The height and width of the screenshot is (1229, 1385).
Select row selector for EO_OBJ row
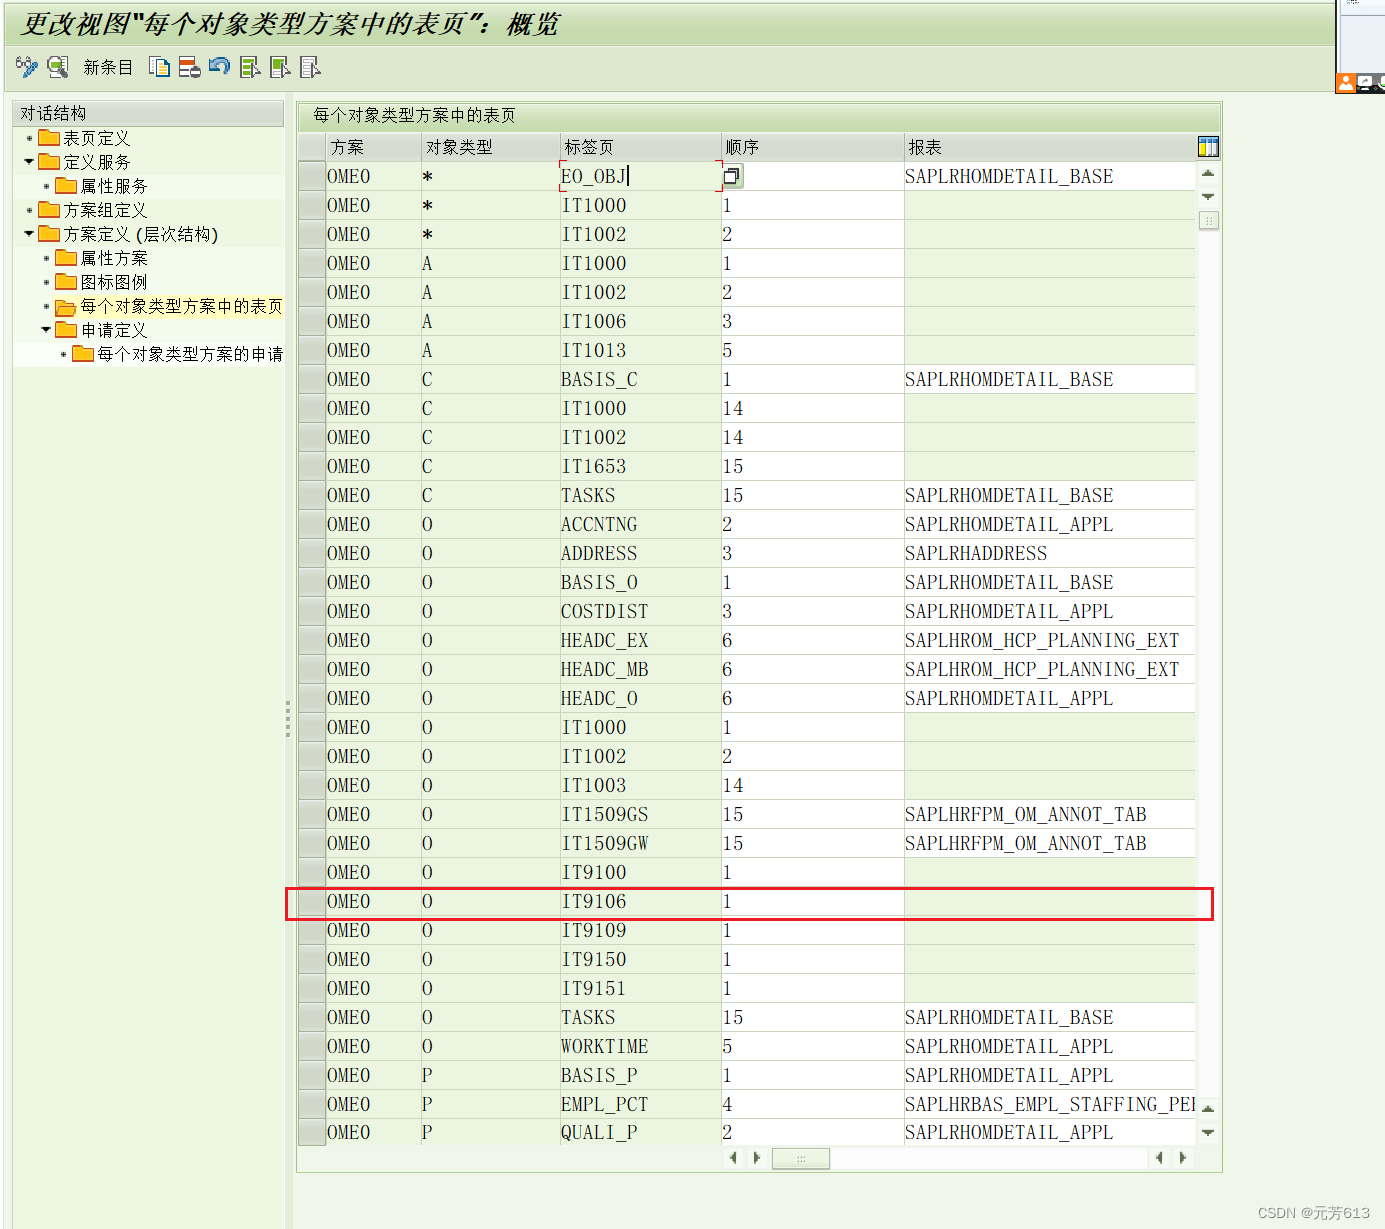click(x=312, y=176)
